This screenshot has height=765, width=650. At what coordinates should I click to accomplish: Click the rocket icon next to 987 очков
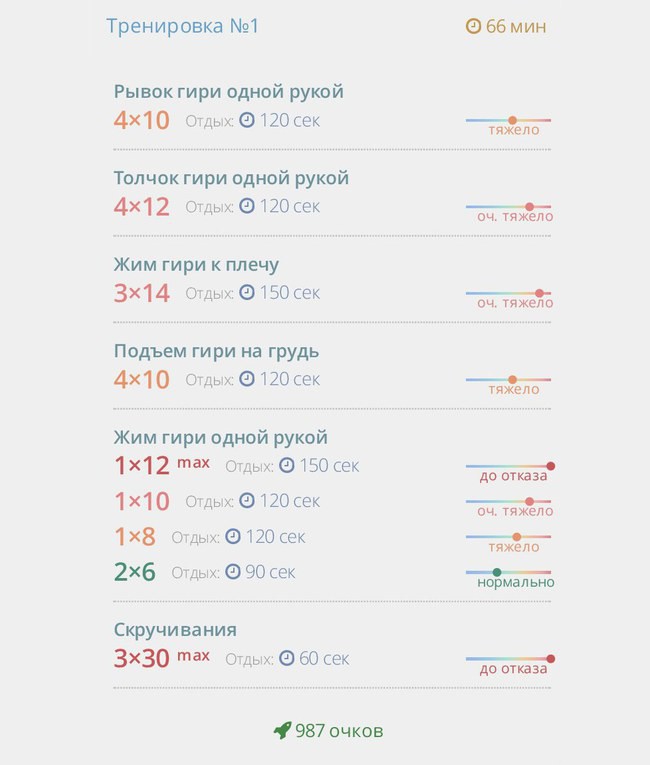point(283,730)
